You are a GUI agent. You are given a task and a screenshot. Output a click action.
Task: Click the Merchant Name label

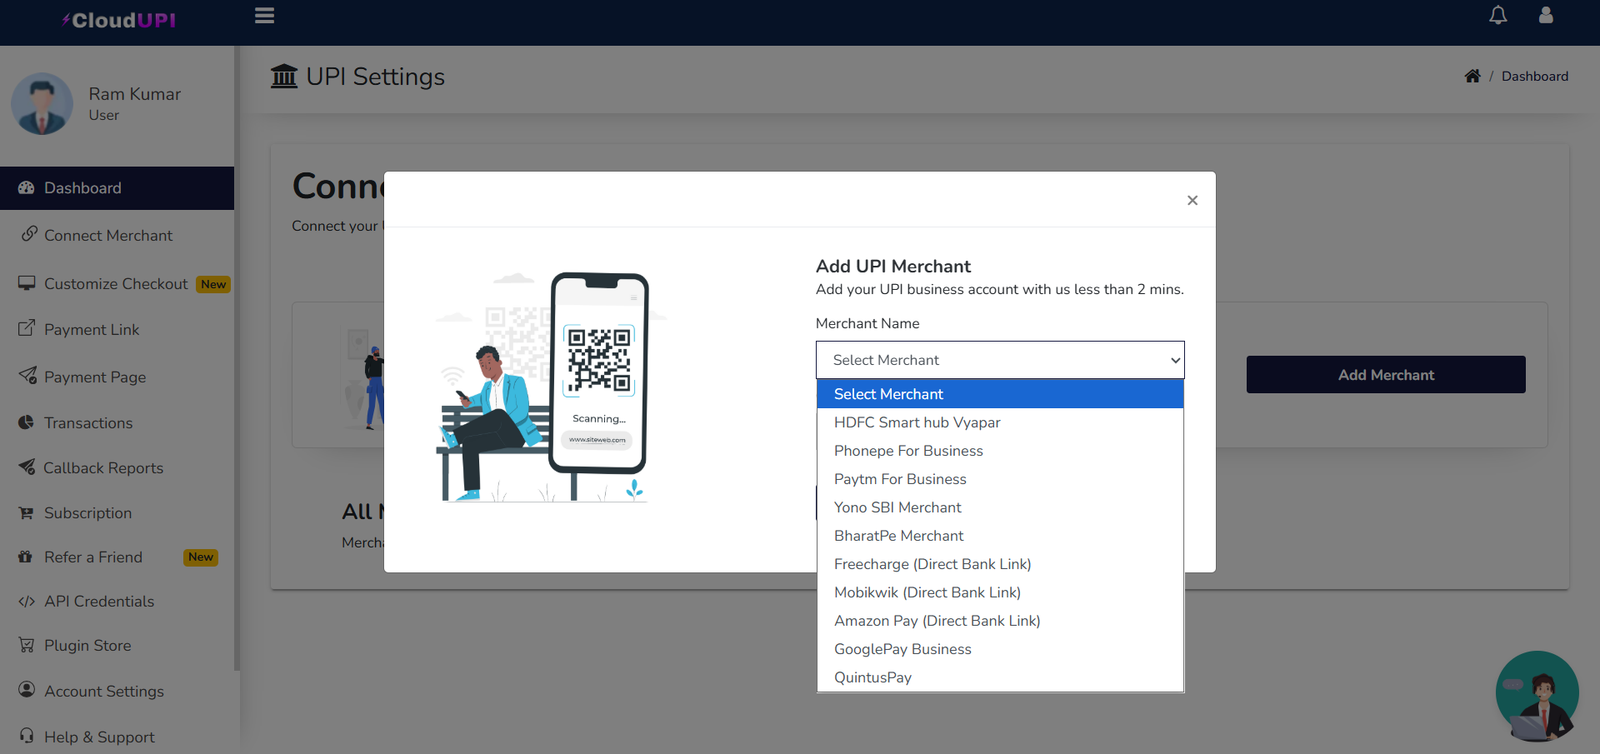coord(867,323)
